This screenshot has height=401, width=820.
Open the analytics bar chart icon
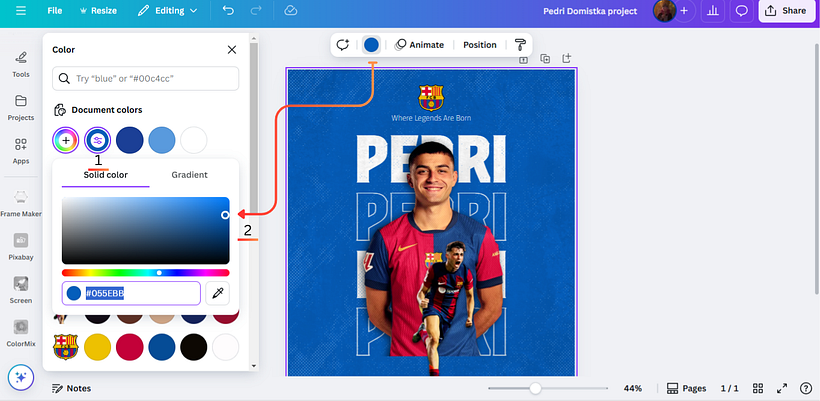tap(712, 11)
